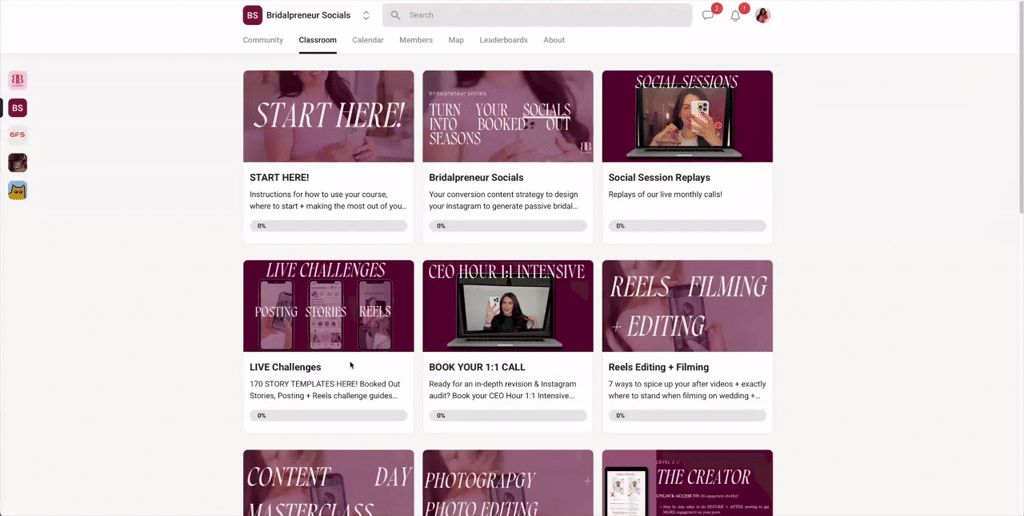Open the START HERE! course thumbnail
1024x516 pixels.
(x=328, y=116)
